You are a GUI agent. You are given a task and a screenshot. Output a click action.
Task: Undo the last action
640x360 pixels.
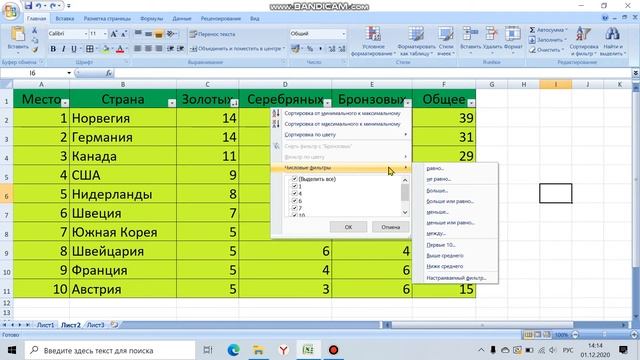point(39,6)
